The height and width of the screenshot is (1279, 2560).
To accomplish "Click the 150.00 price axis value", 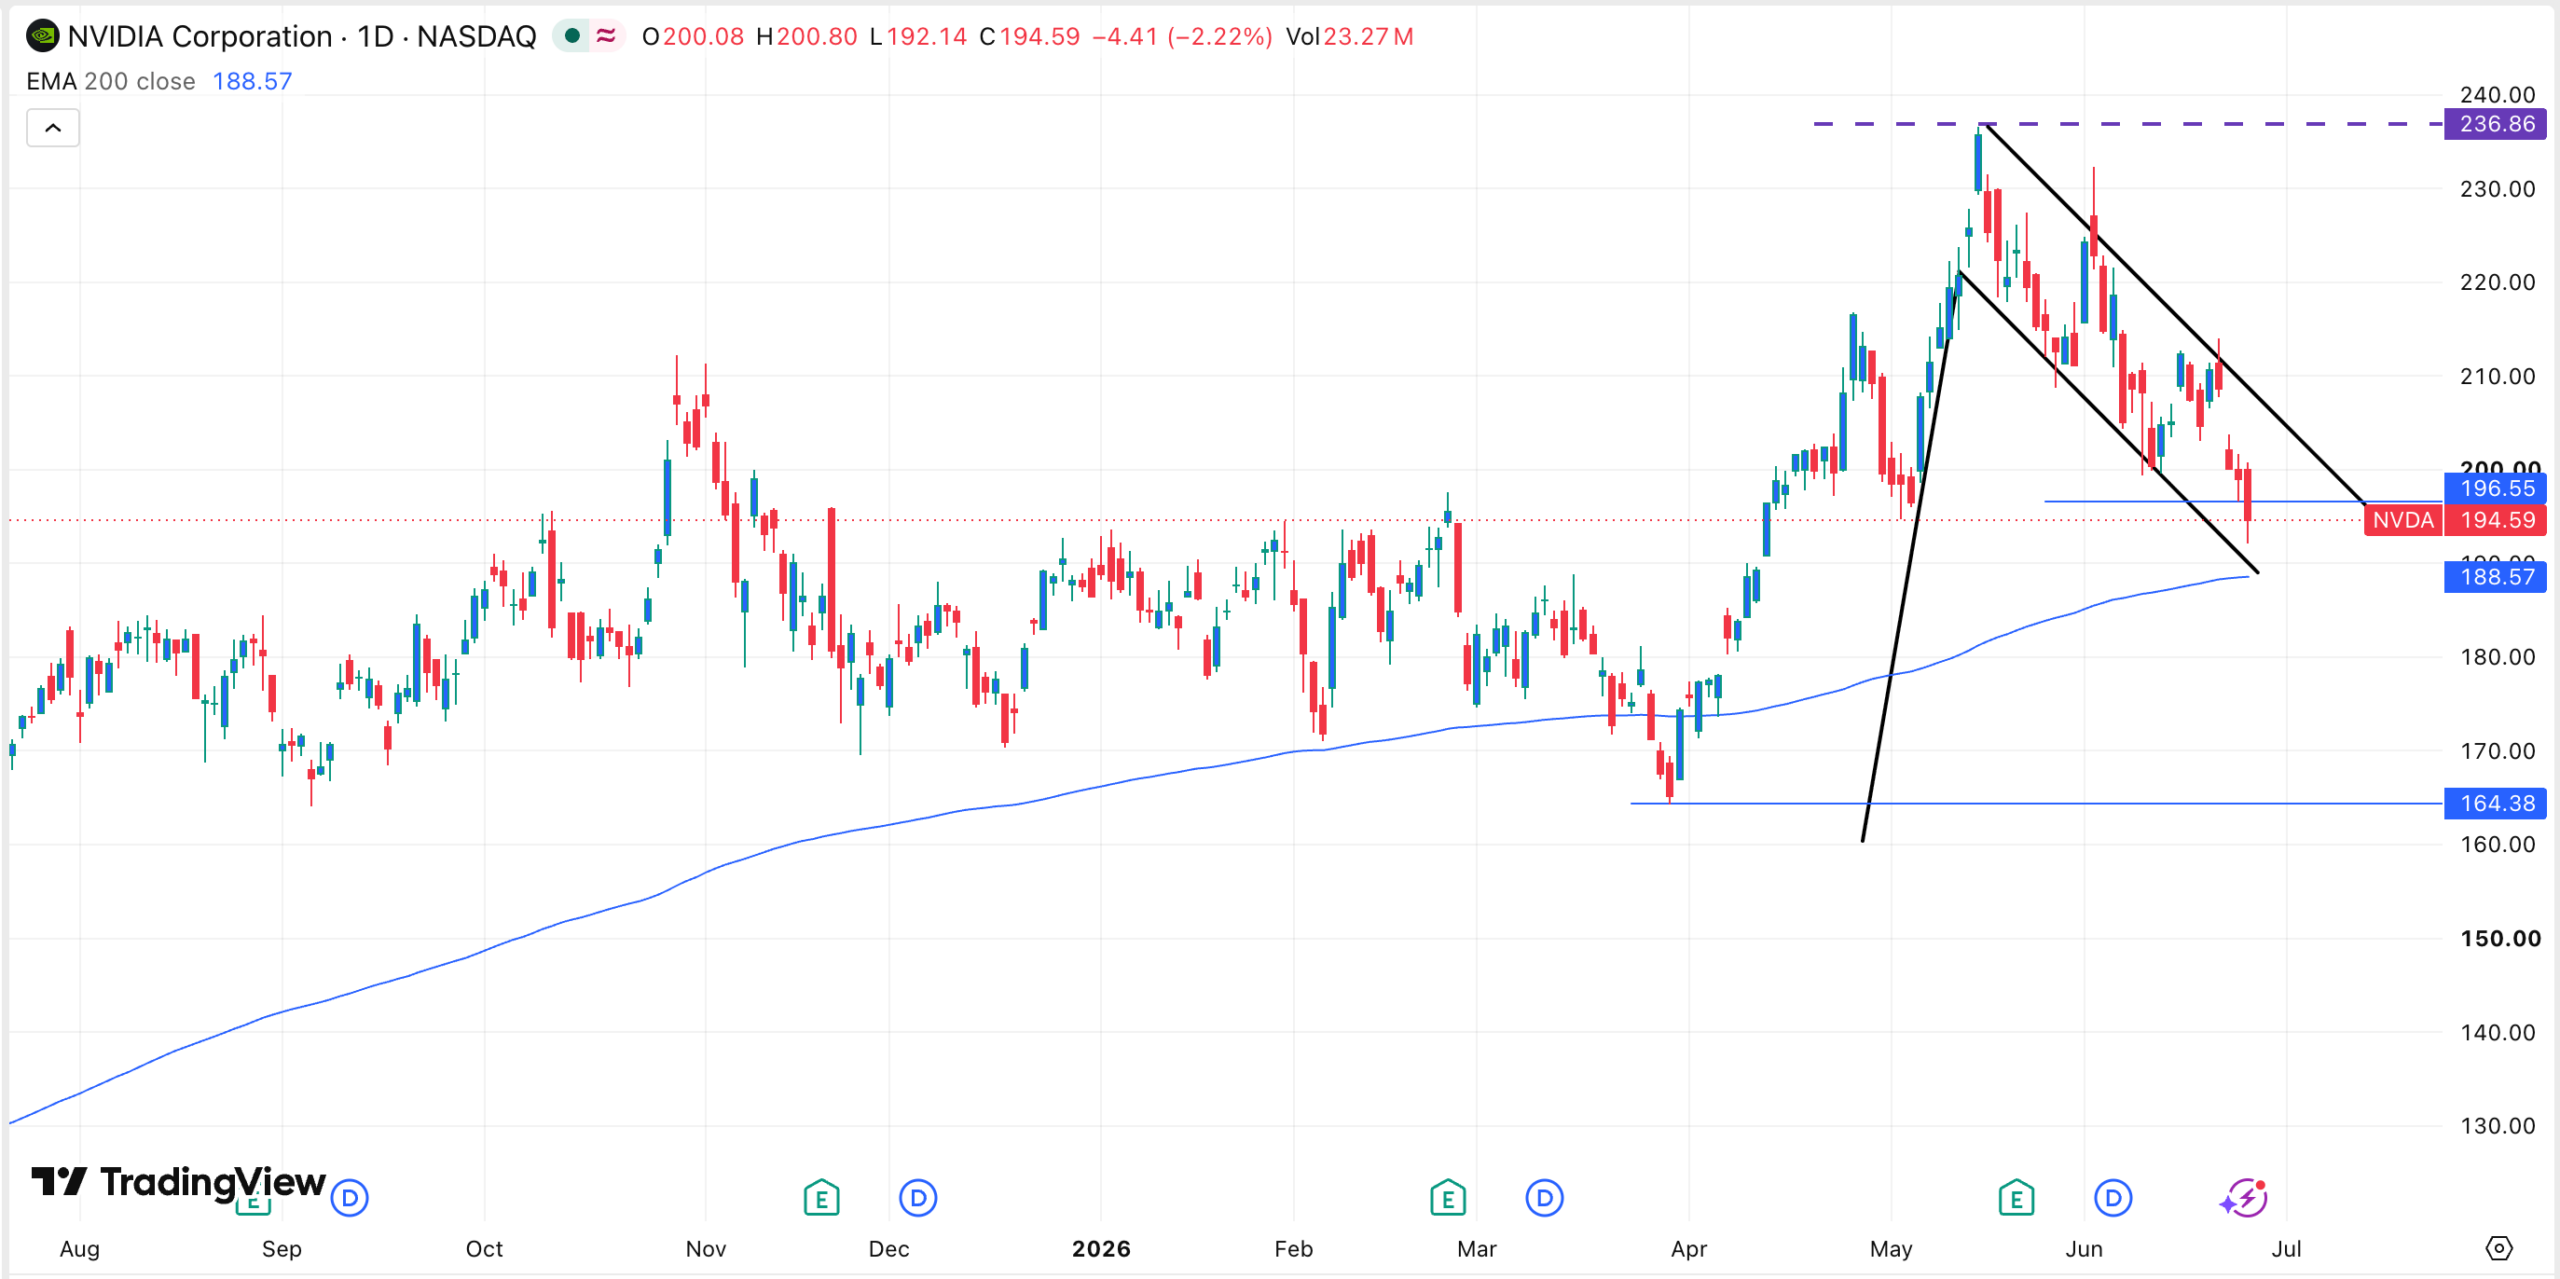I will (2500, 938).
